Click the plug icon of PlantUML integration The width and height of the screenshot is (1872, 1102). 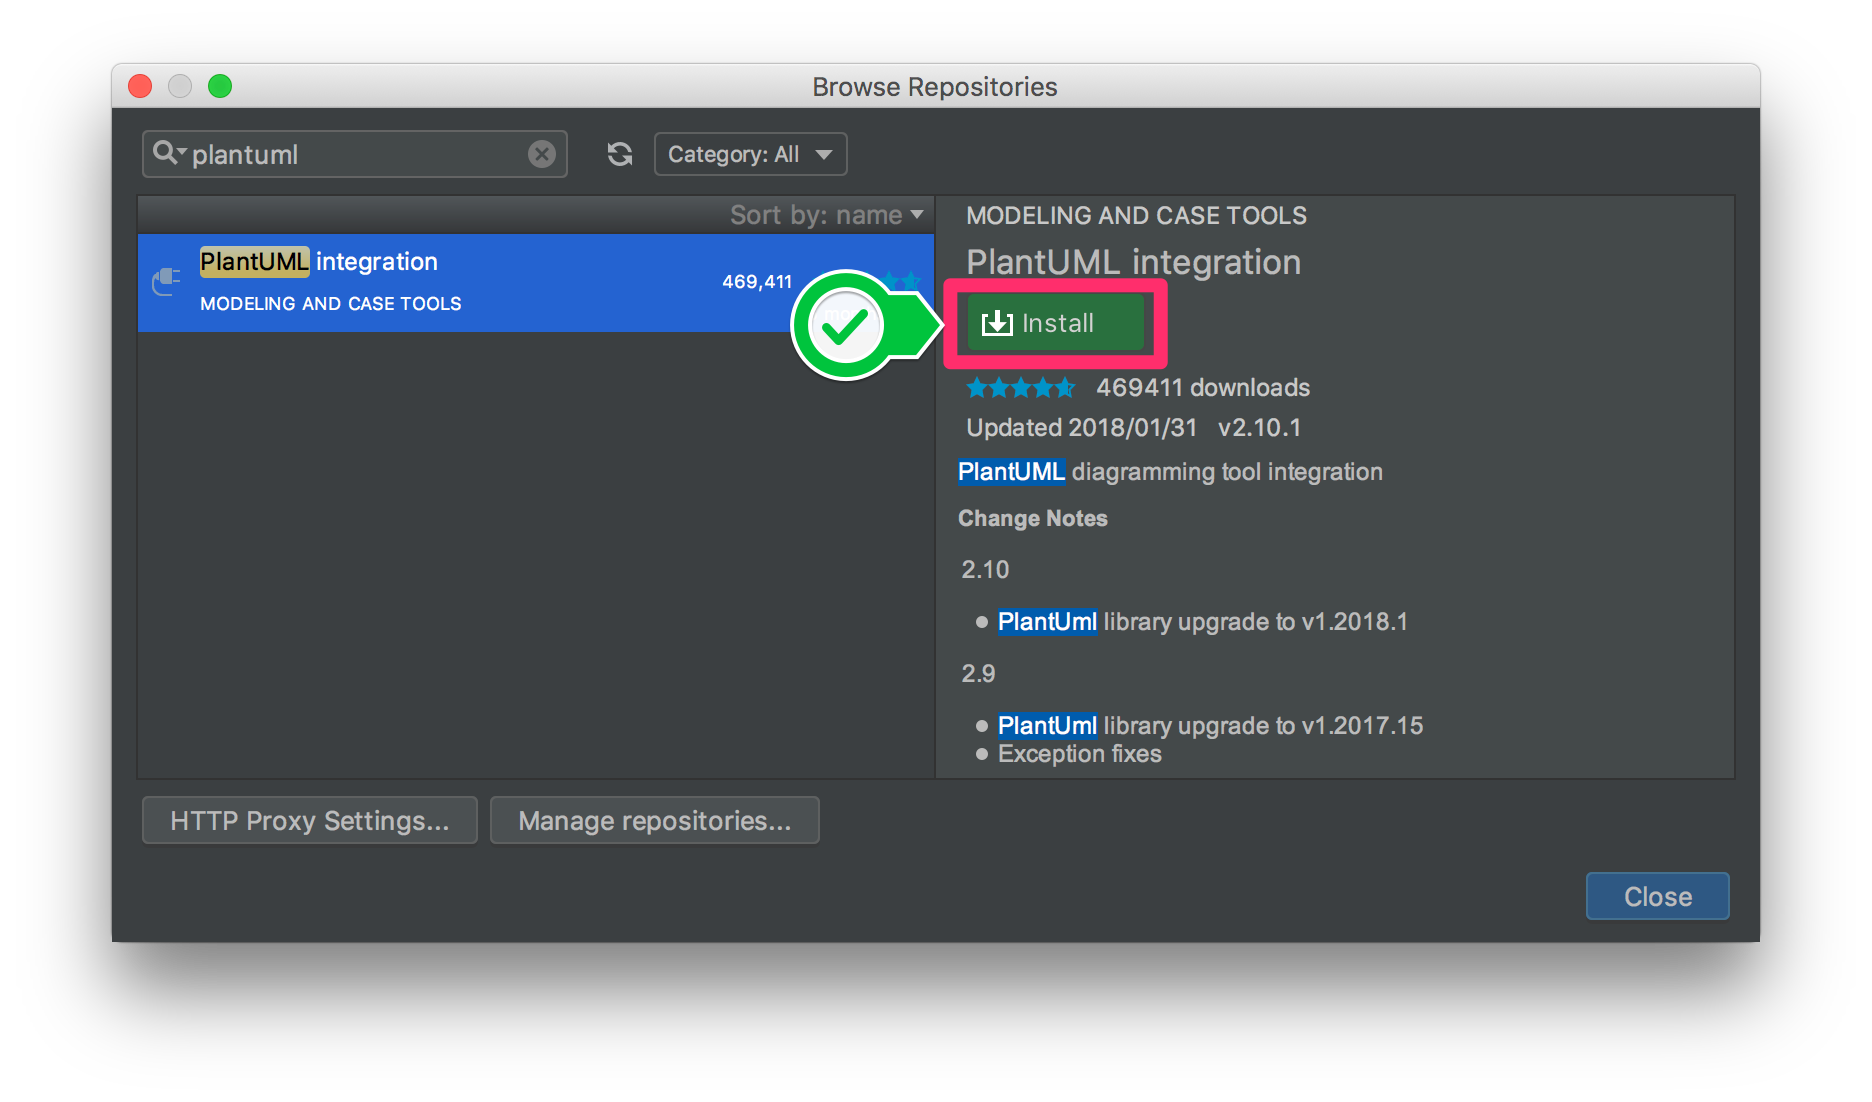point(166,282)
